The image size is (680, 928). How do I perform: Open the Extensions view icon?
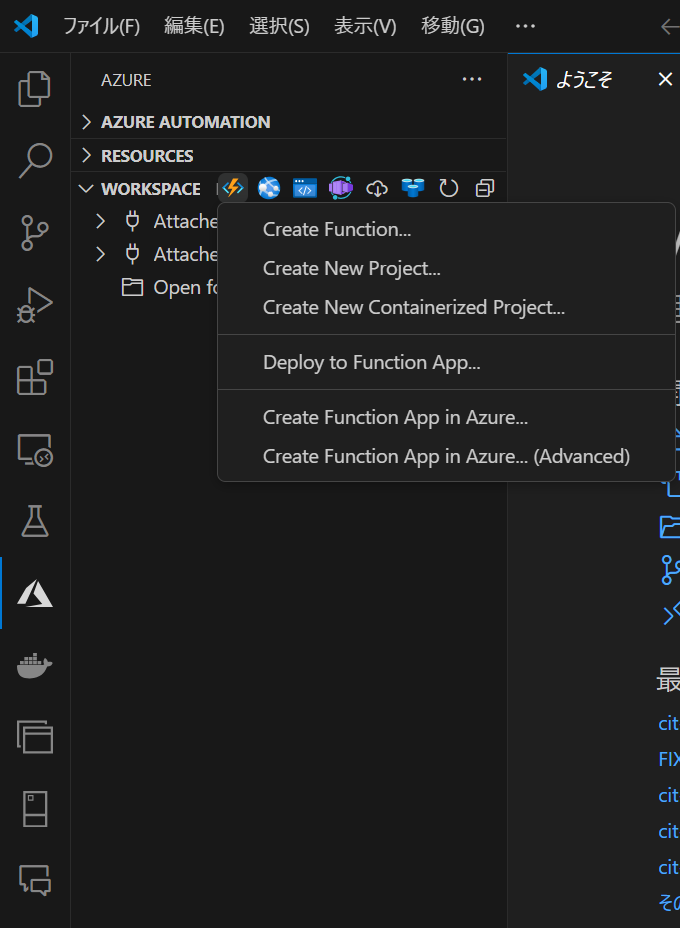point(35,378)
